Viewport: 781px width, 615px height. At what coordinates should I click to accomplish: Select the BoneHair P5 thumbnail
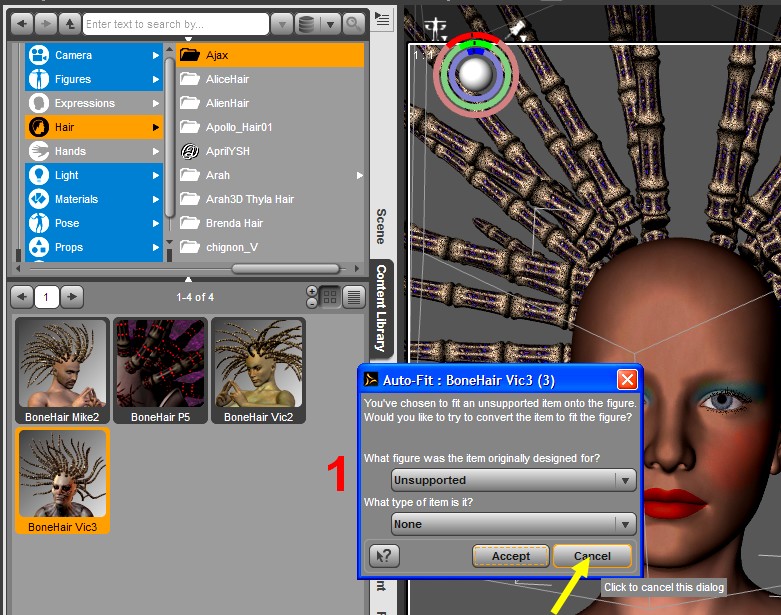click(x=160, y=371)
